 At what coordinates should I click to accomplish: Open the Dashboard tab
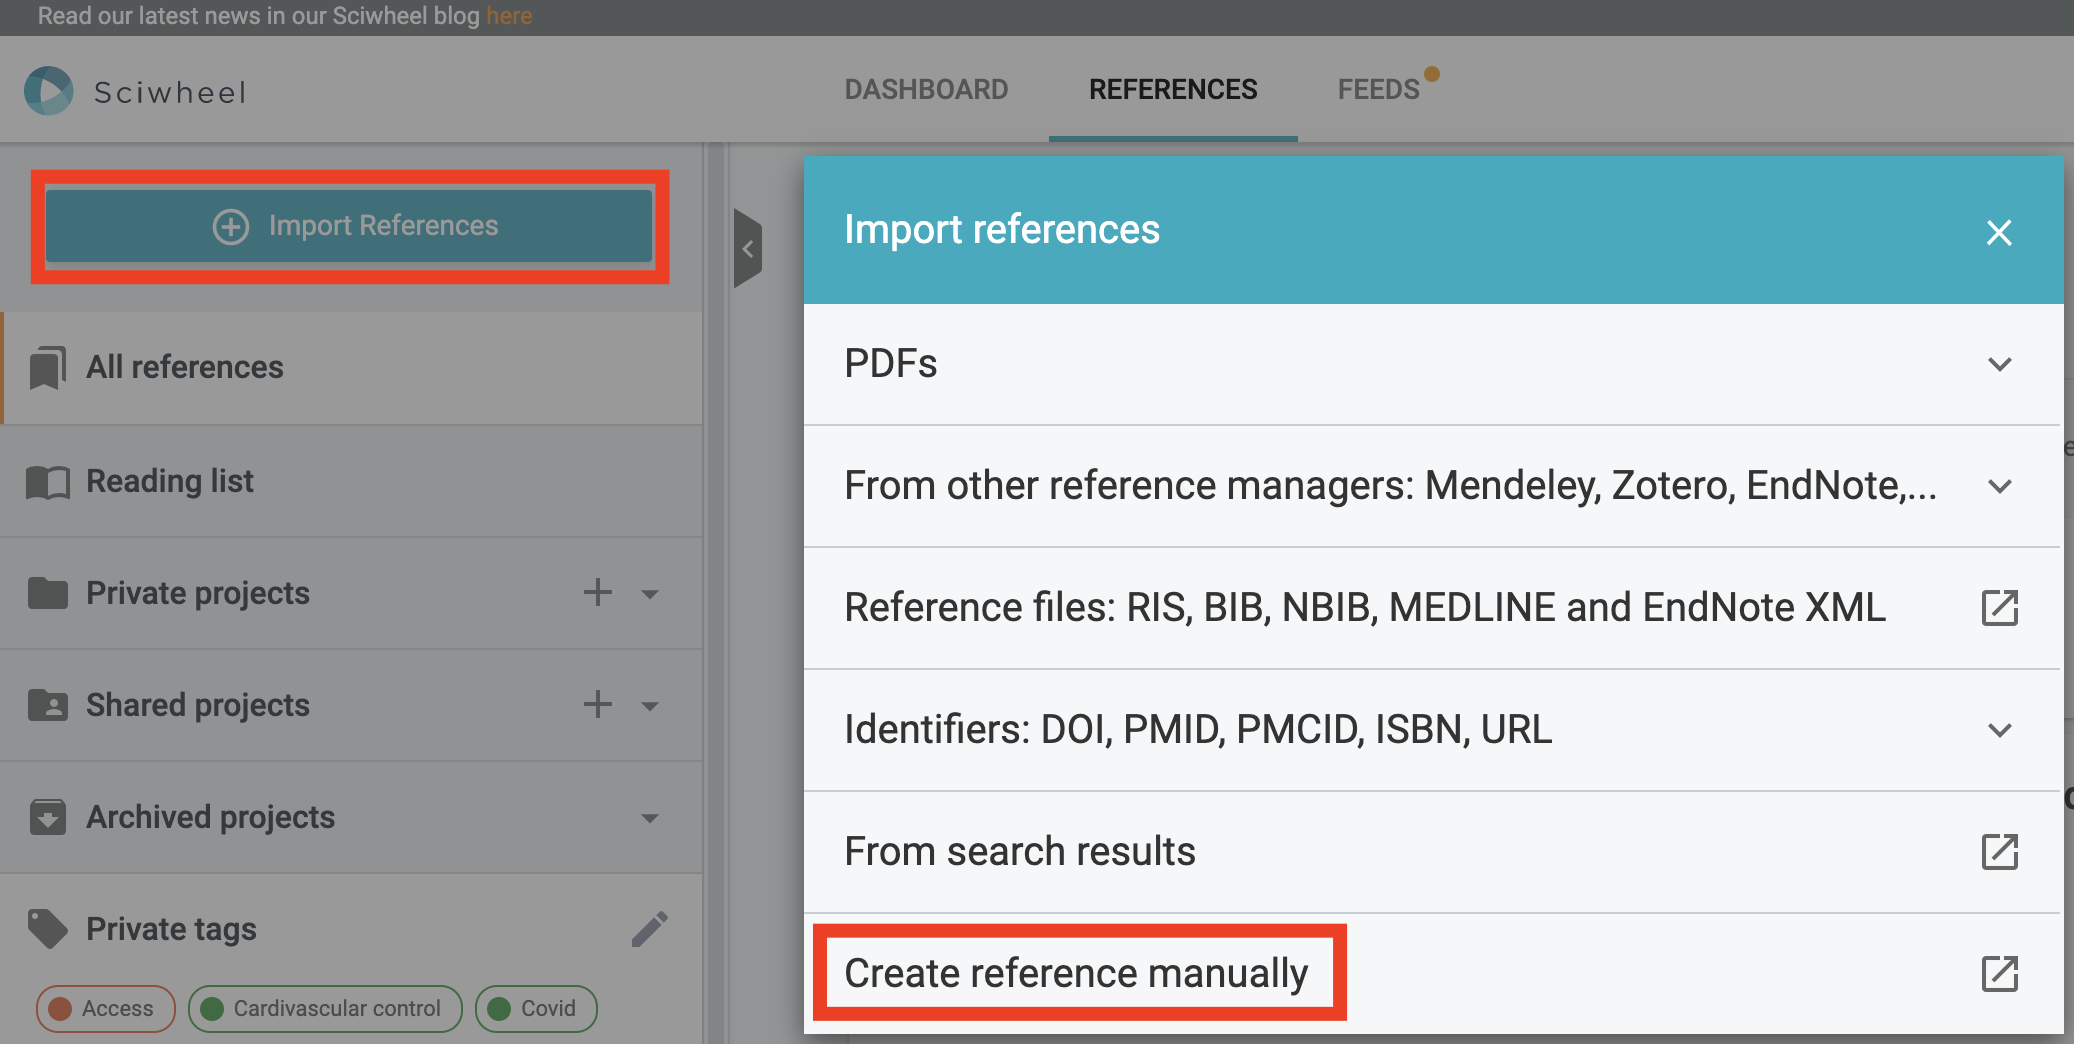pos(926,90)
